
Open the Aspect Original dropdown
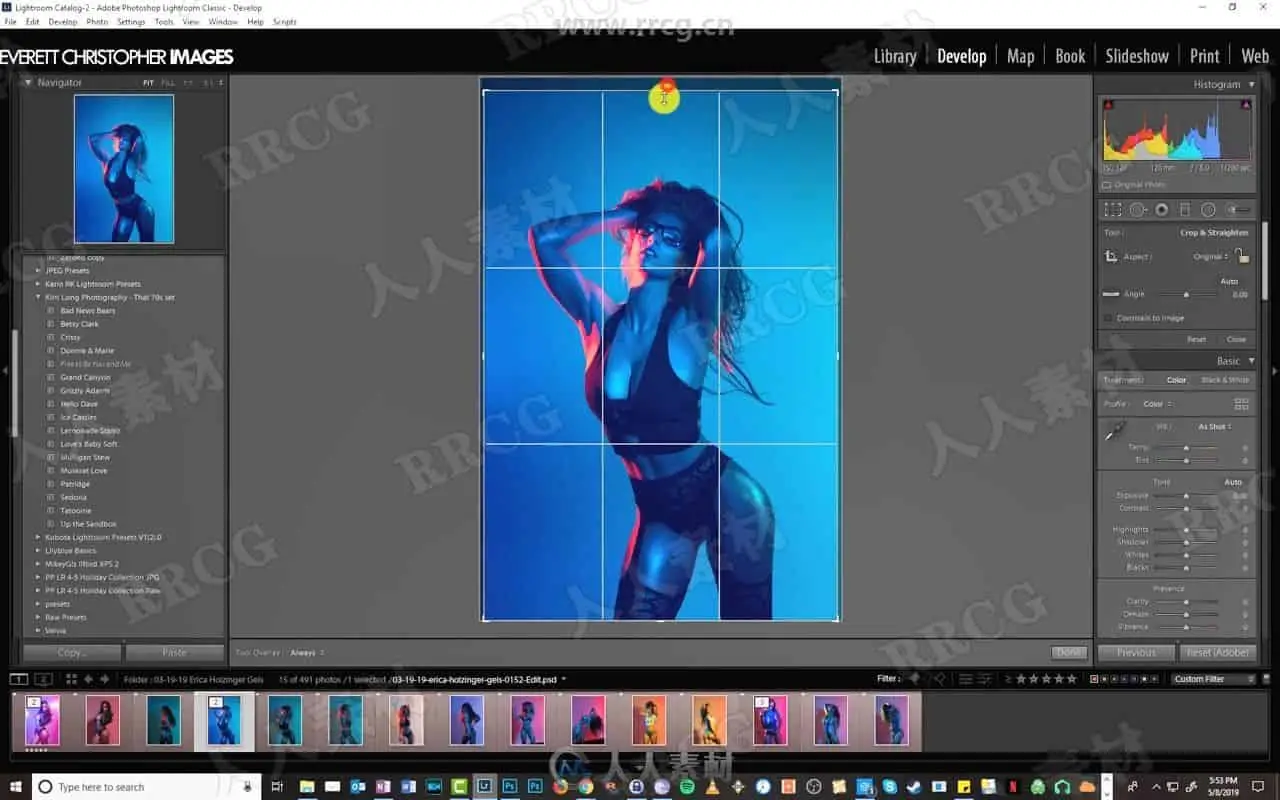pyautogui.click(x=1211, y=257)
